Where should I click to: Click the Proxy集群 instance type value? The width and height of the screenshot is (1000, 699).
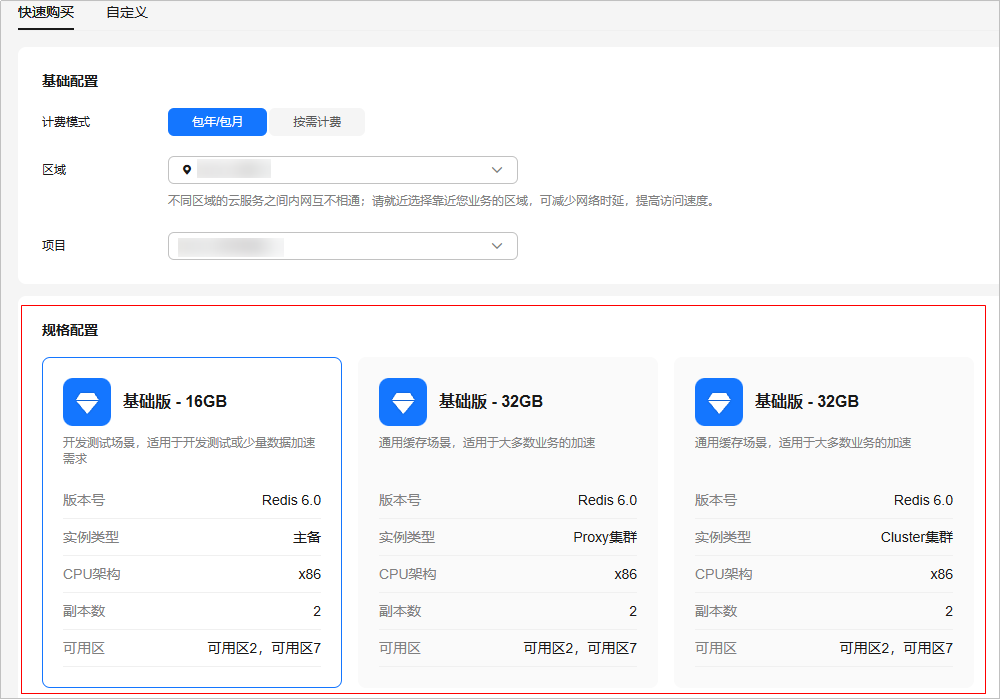(605, 537)
